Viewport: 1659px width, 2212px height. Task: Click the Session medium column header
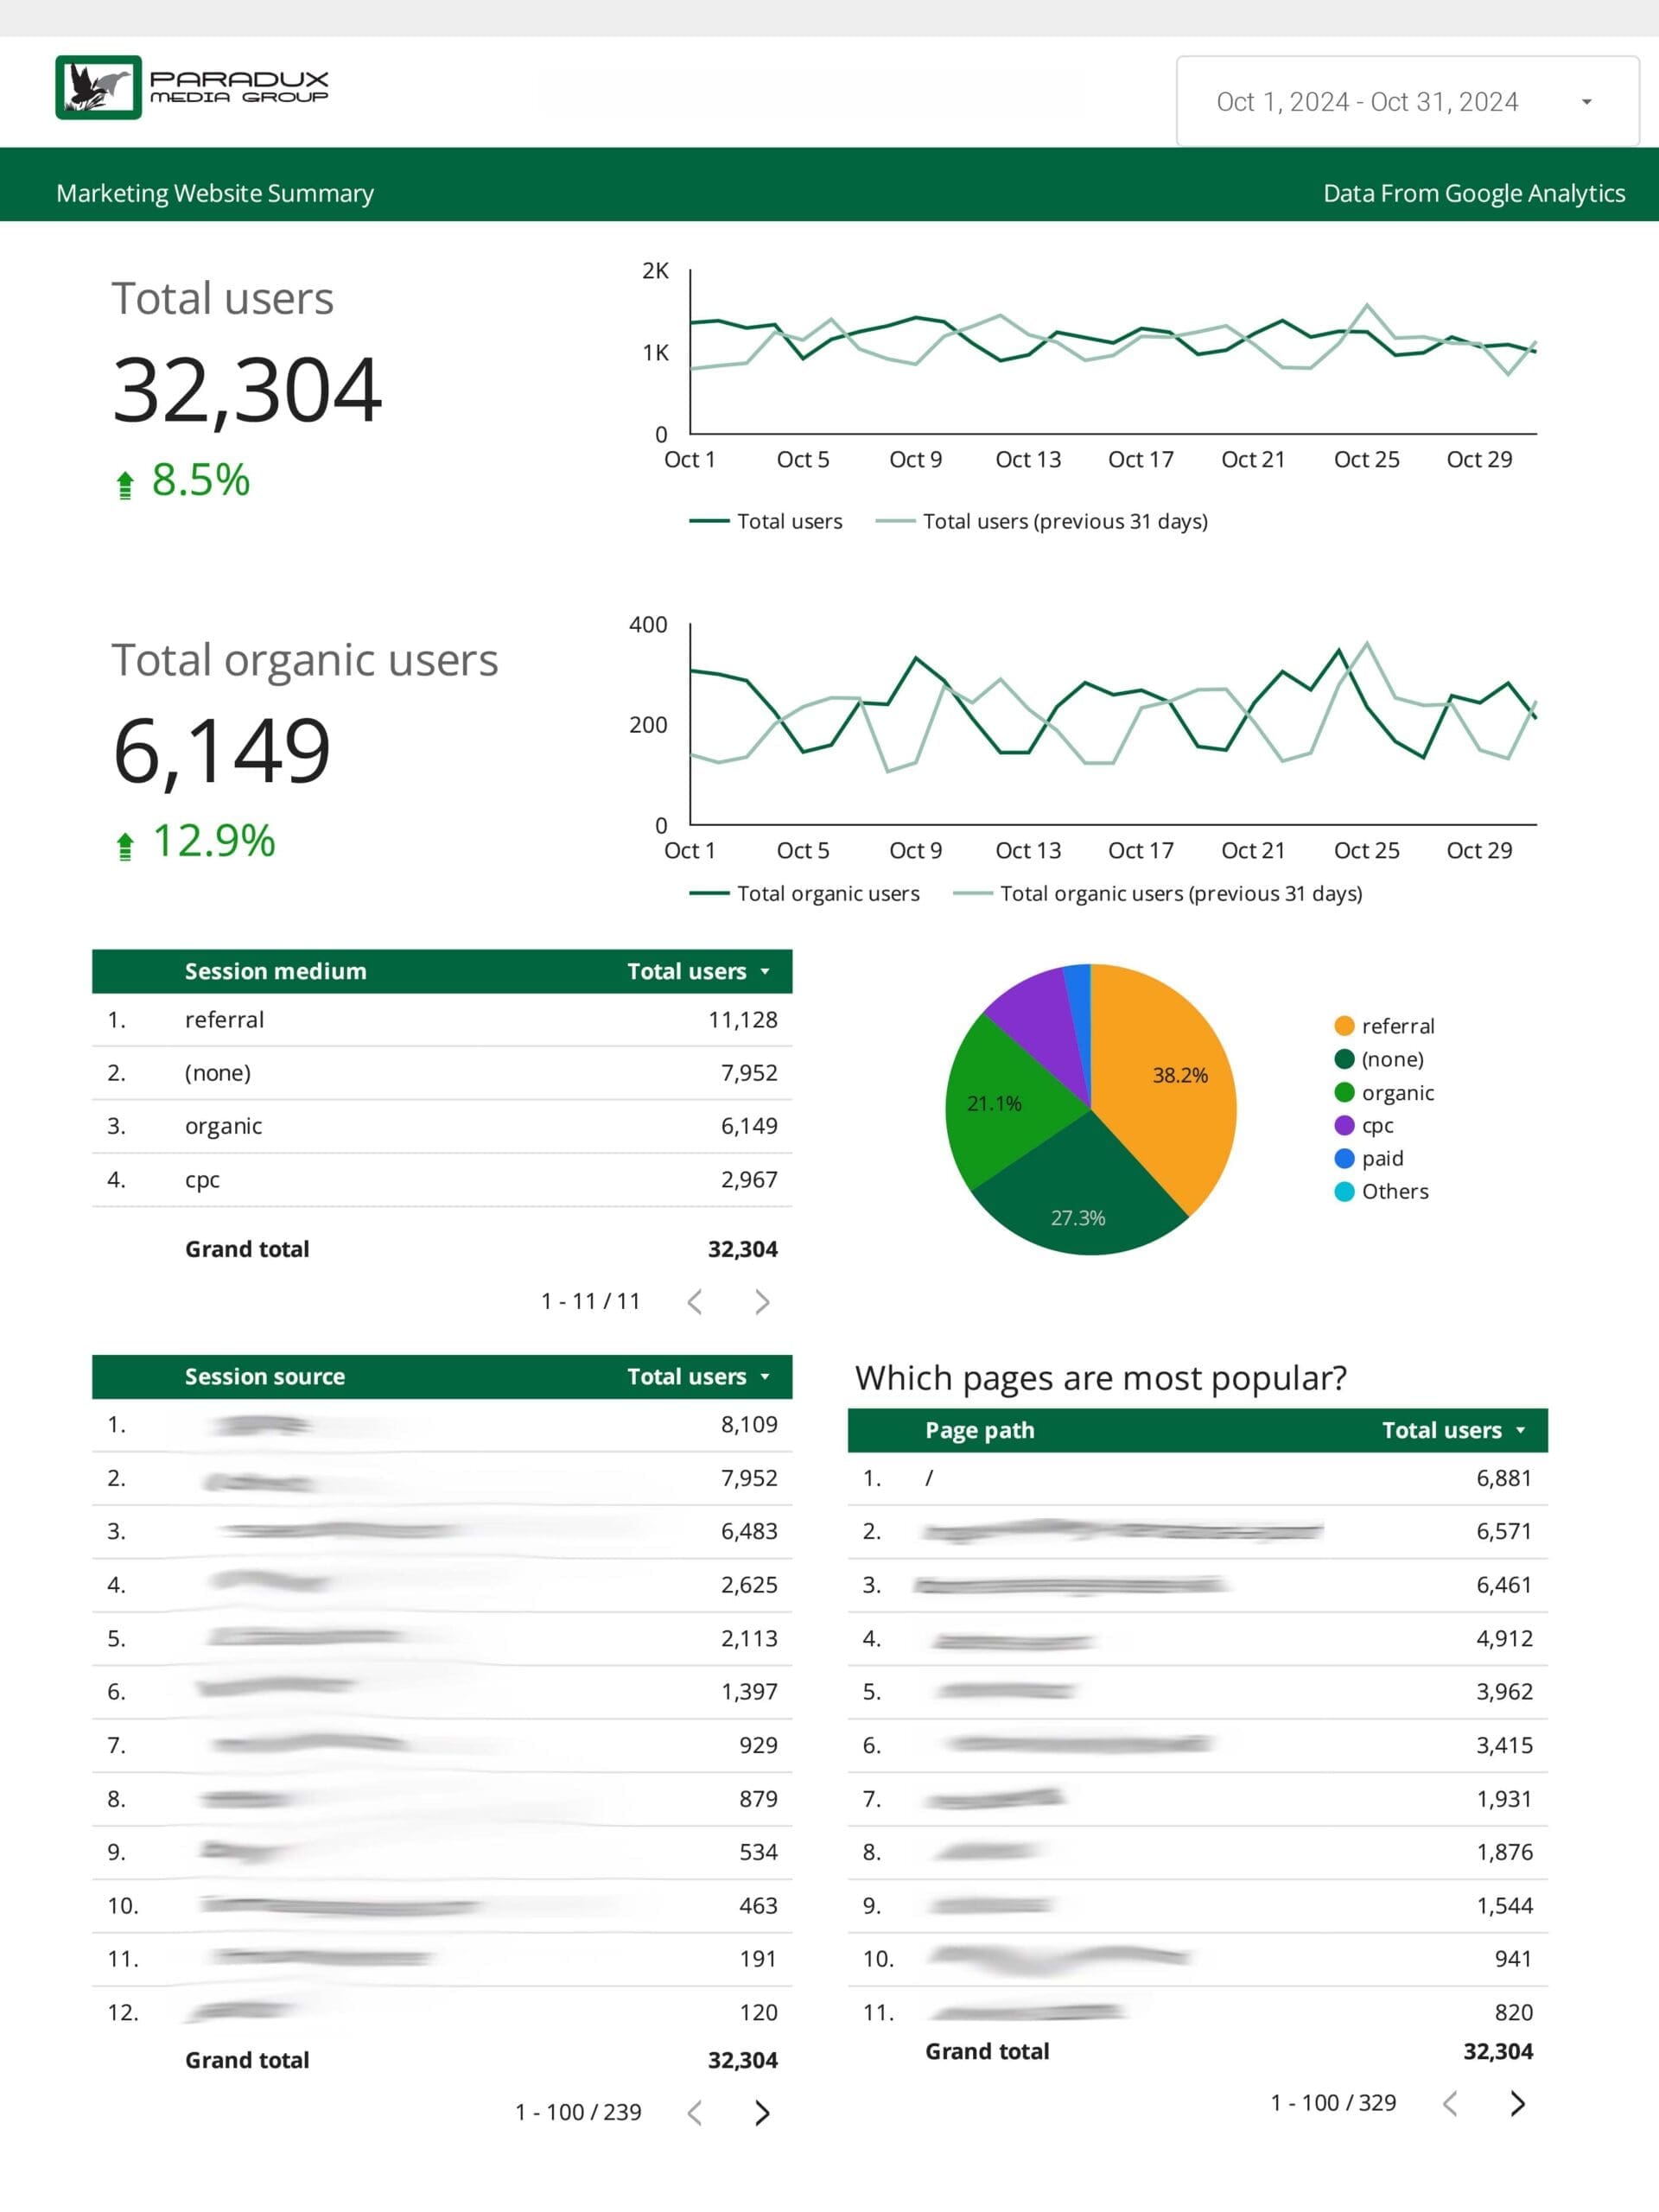(275, 971)
